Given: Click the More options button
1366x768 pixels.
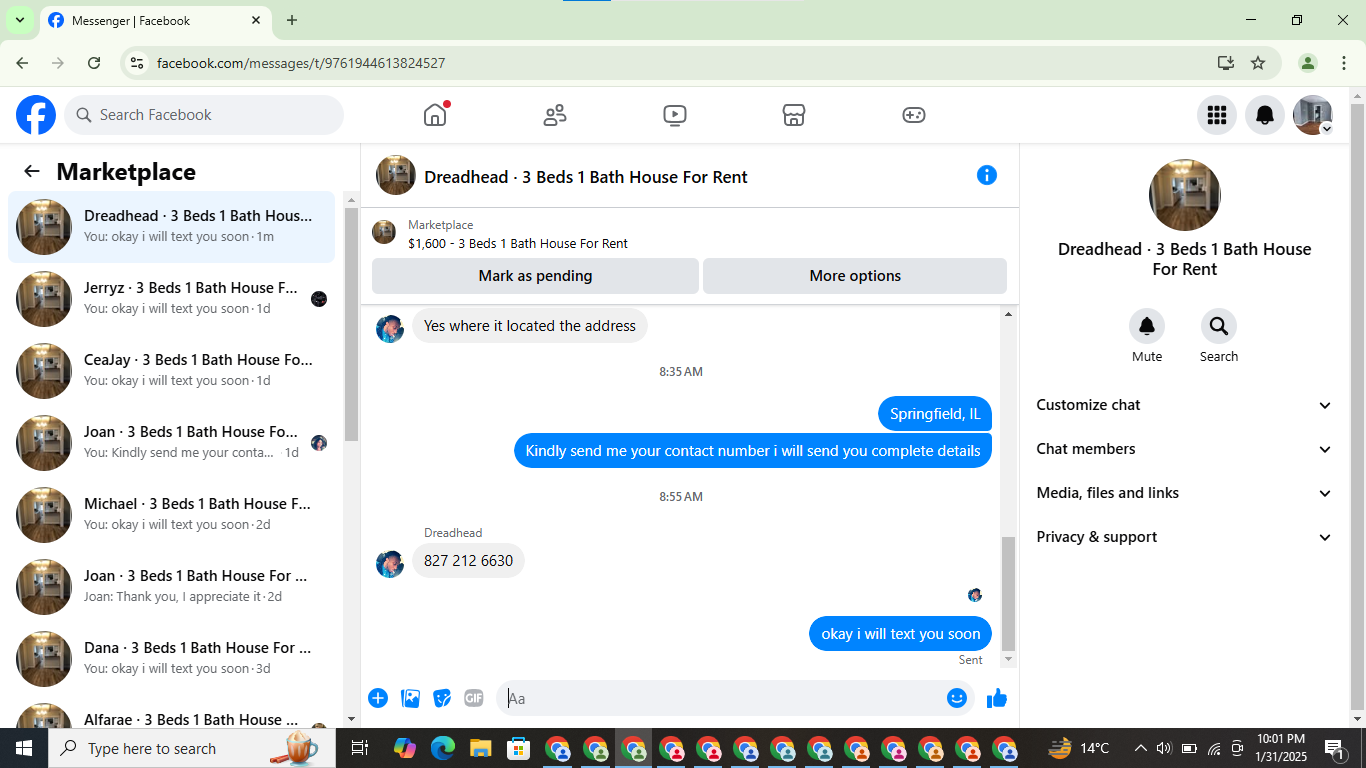Looking at the screenshot, I should click(x=855, y=276).
